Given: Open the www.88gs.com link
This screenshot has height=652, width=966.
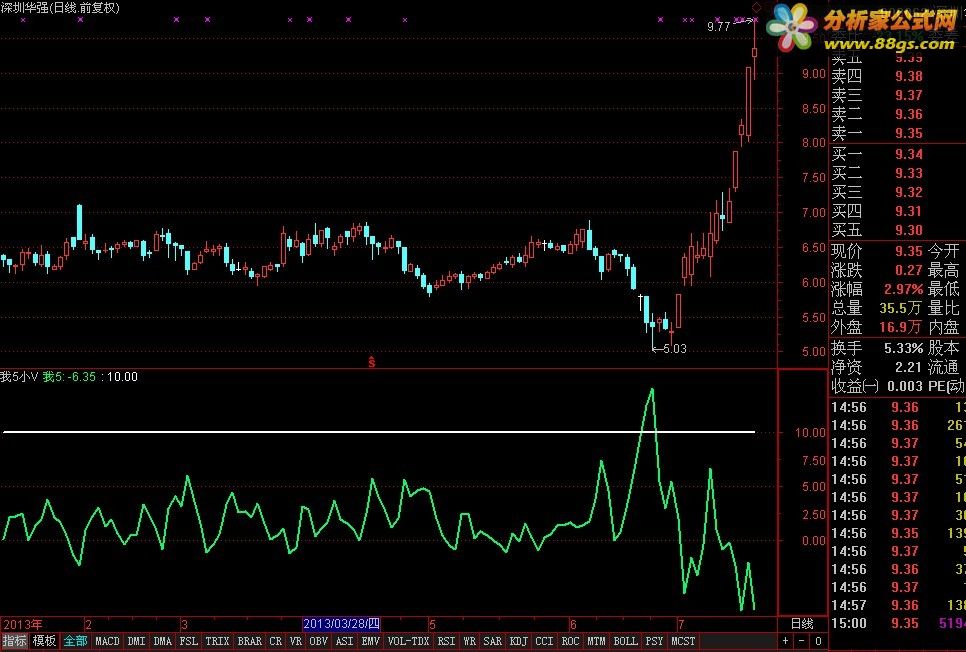Looking at the screenshot, I should point(890,43).
